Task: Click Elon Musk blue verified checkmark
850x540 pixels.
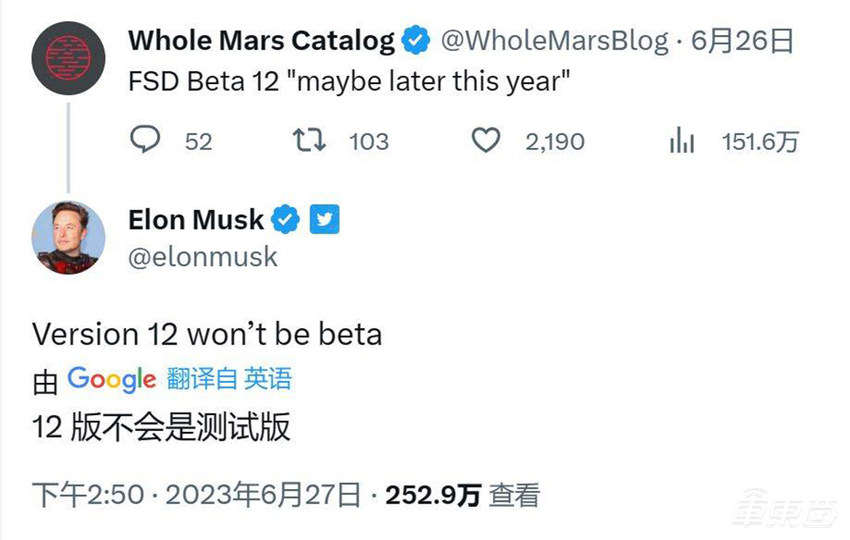Action: (x=286, y=219)
